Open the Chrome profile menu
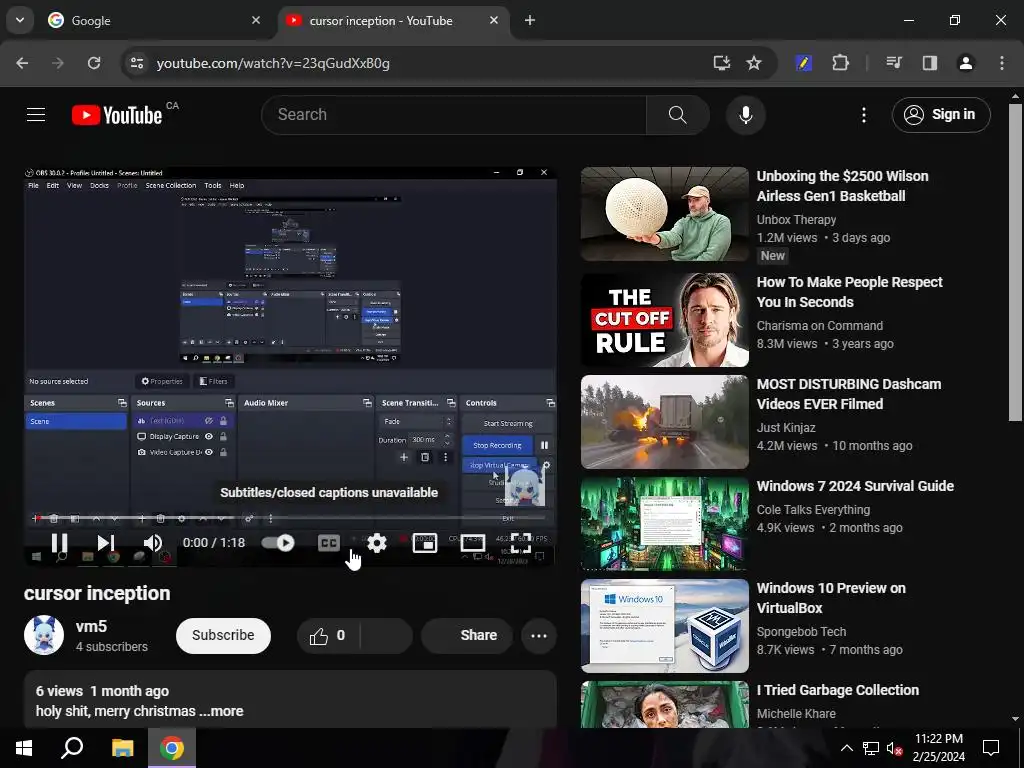This screenshot has width=1024, height=768. [965, 63]
